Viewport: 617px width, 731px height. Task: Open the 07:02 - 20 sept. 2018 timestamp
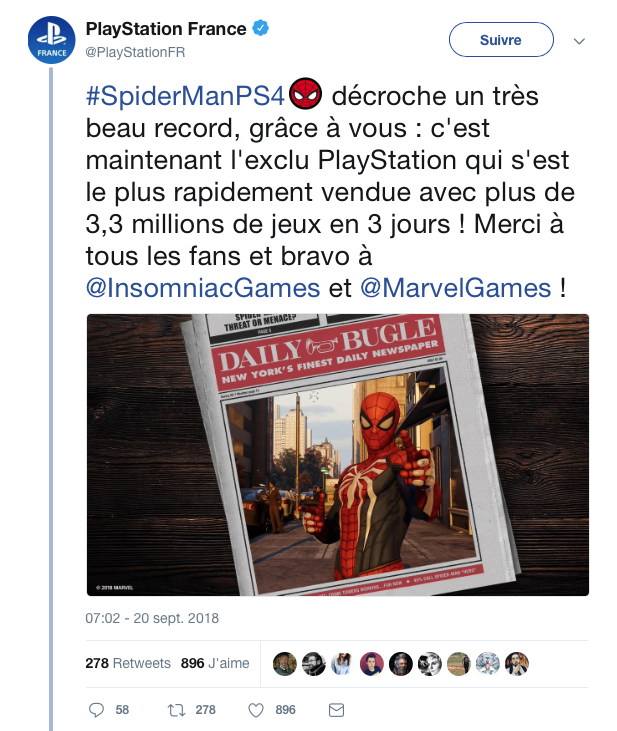[152, 618]
